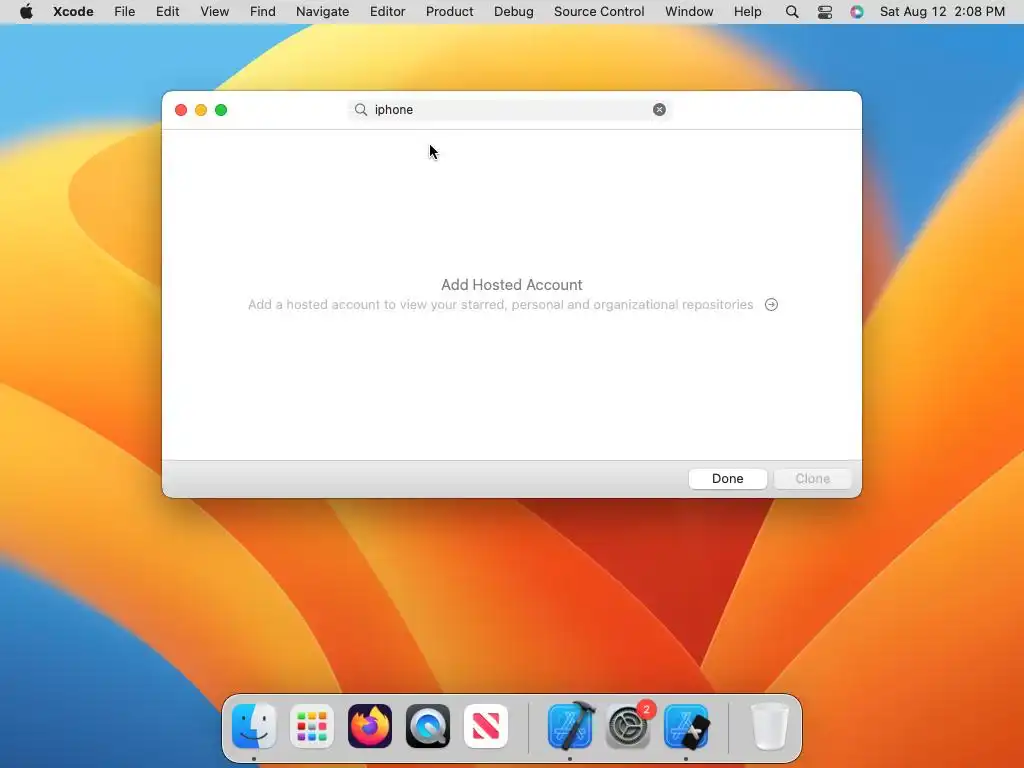Open the Product menu
Viewport: 1024px width, 768px height.
(449, 12)
